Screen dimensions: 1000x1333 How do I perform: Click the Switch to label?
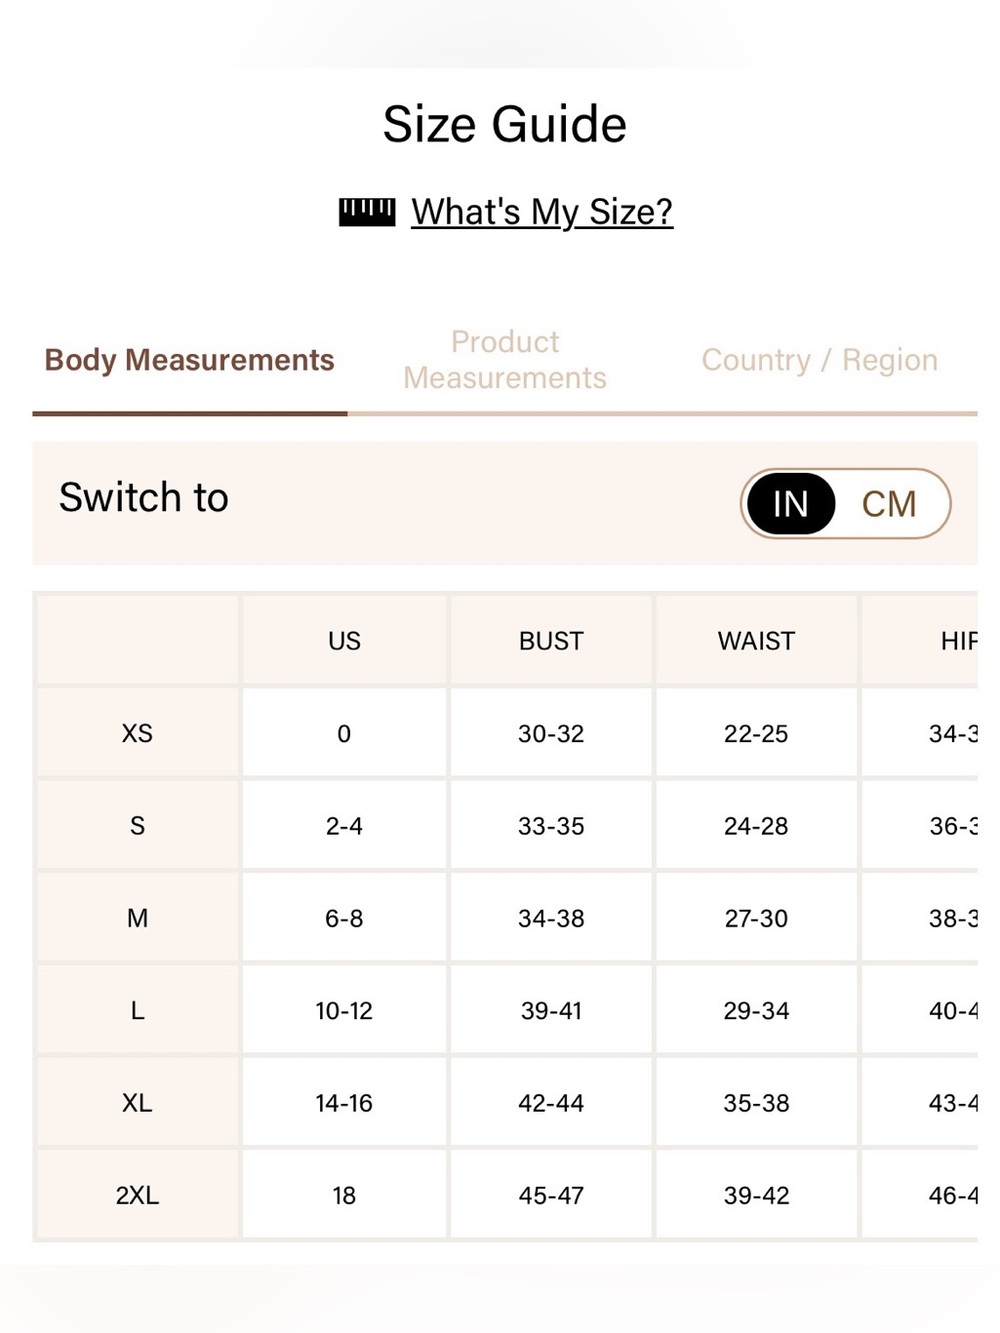tap(144, 497)
